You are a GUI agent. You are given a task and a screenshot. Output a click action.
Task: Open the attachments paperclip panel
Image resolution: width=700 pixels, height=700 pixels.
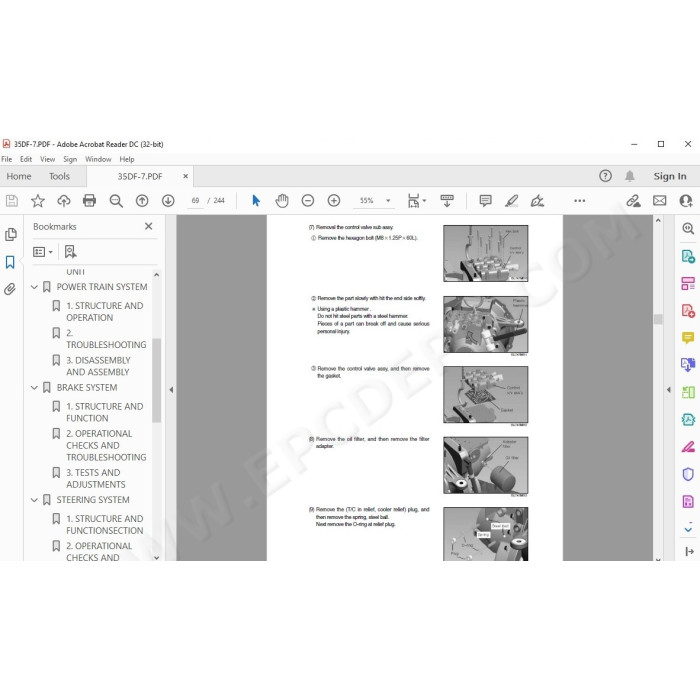pyautogui.click(x=10, y=289)
